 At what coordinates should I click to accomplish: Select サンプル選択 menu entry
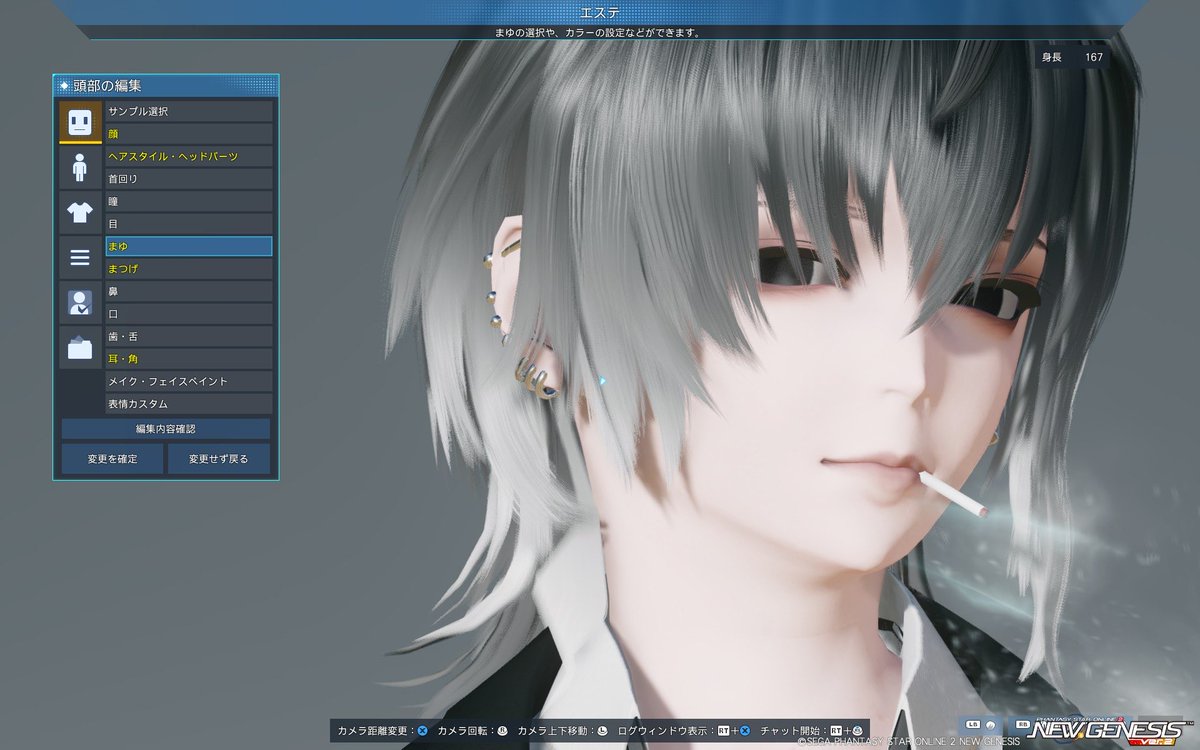click(189, 111)
